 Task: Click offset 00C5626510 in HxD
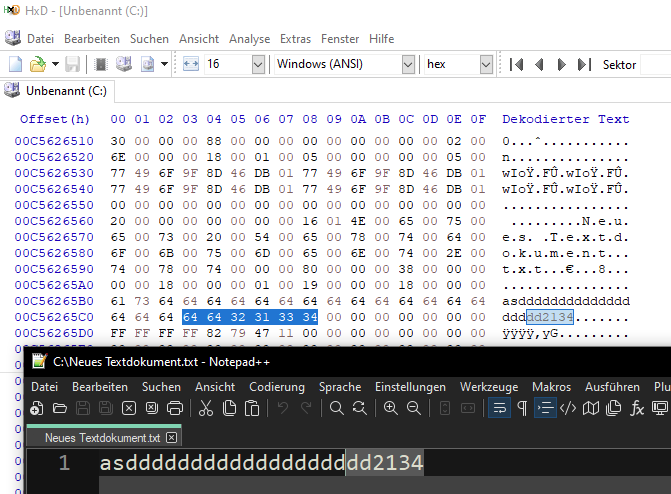click(x=54, y=141)
